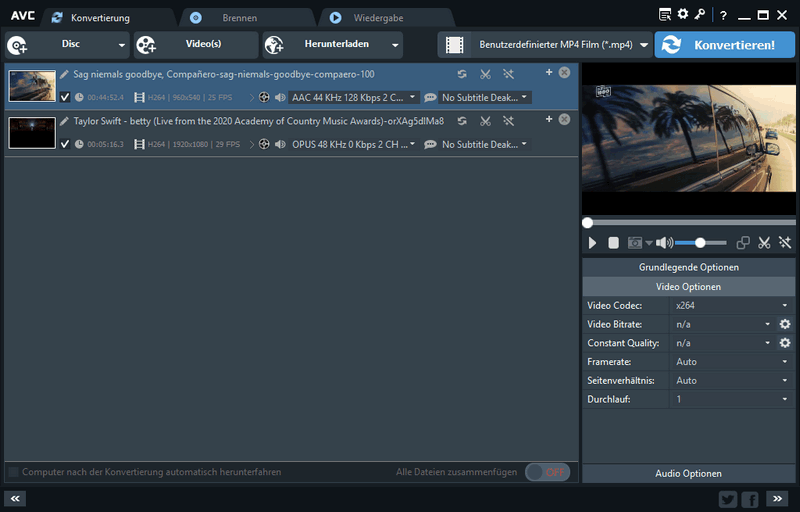Click video reel icon on Taylor Swift row
The image size is (800, 512).
coord(264,144)
